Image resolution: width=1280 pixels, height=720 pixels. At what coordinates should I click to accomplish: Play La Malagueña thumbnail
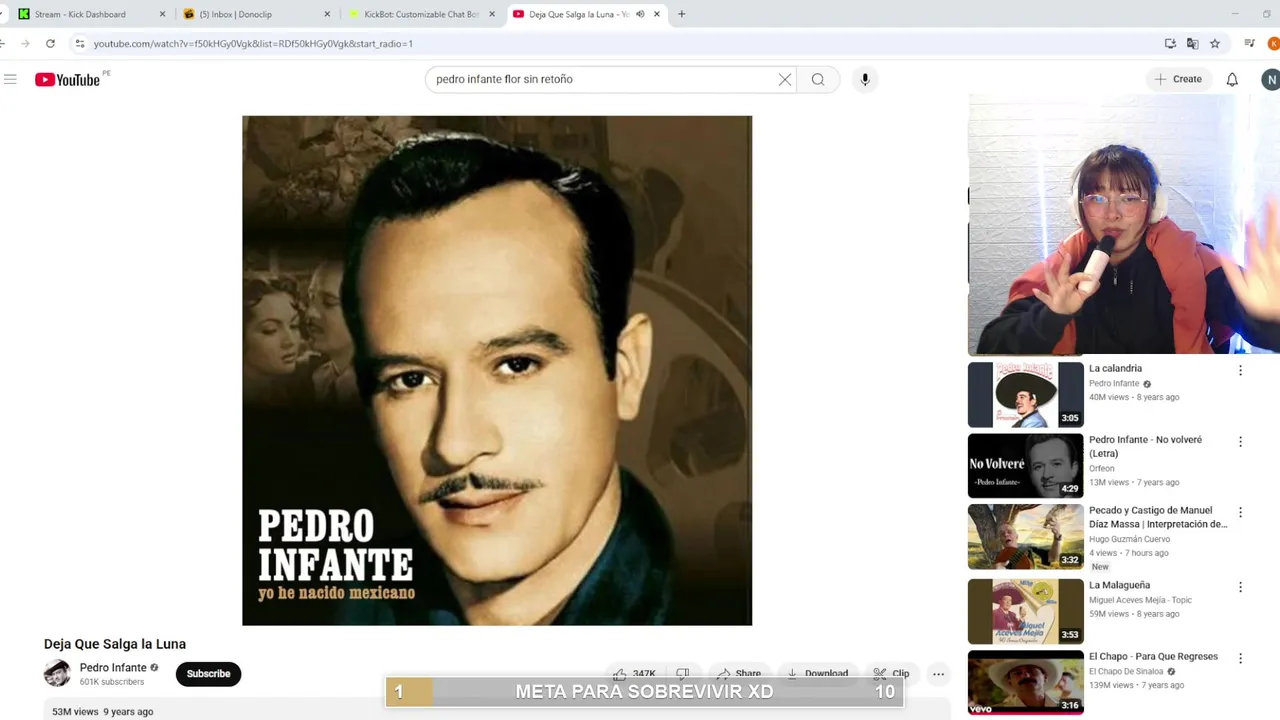pos(1026,611)
